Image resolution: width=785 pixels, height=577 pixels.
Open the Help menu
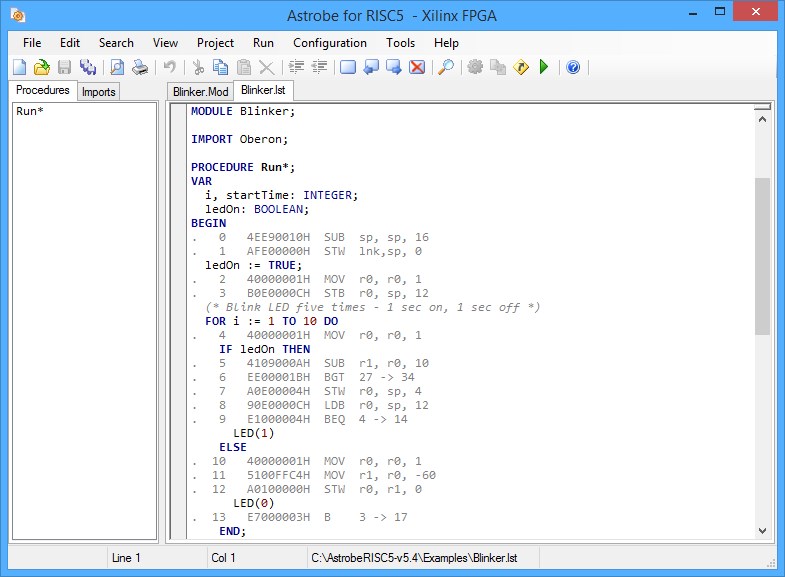click(446, 43)
